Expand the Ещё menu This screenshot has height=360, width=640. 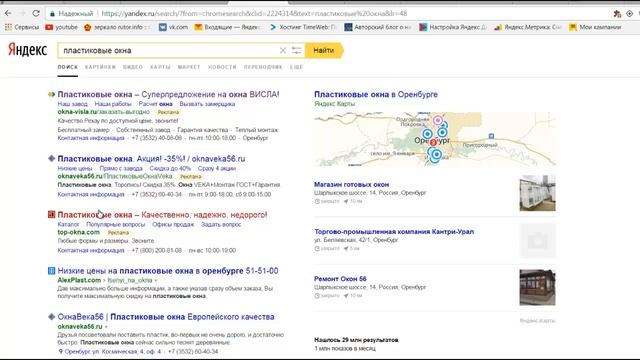pos(296,67)
